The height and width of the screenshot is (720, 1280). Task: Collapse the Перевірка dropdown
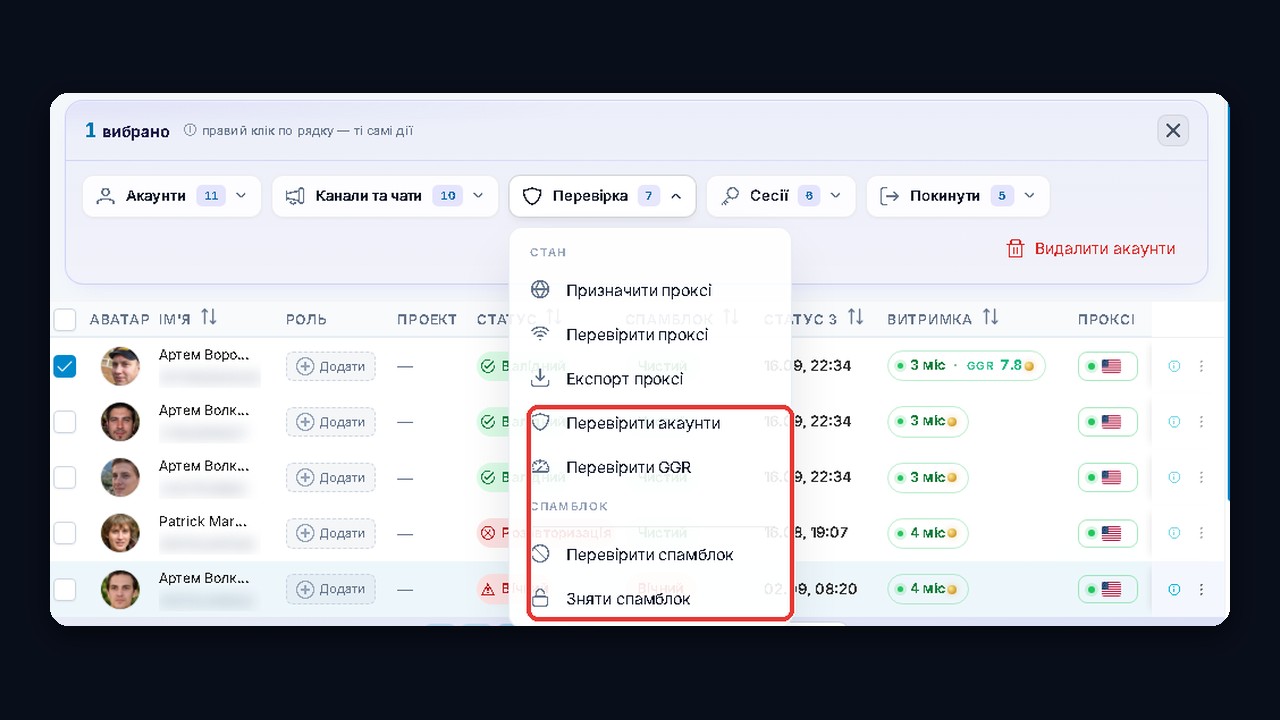(602, 196)
